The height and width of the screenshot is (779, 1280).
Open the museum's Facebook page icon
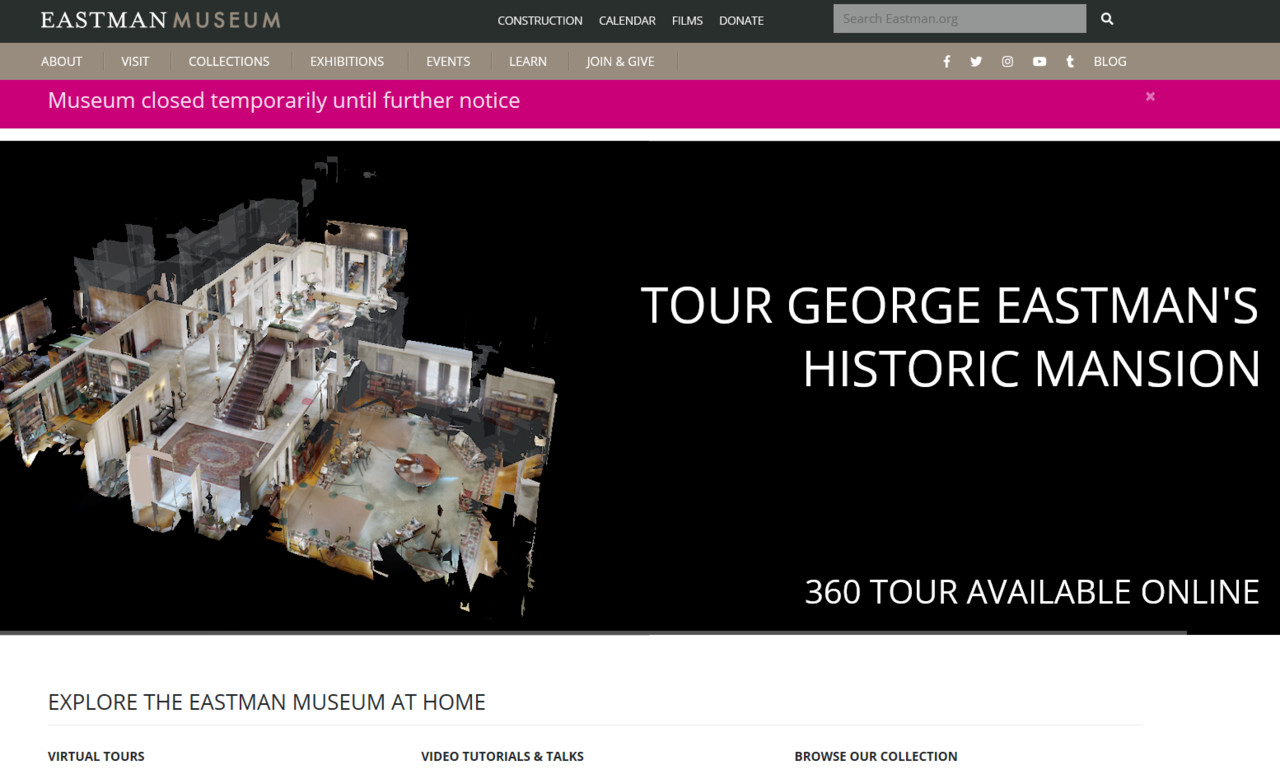click(946, 61)
